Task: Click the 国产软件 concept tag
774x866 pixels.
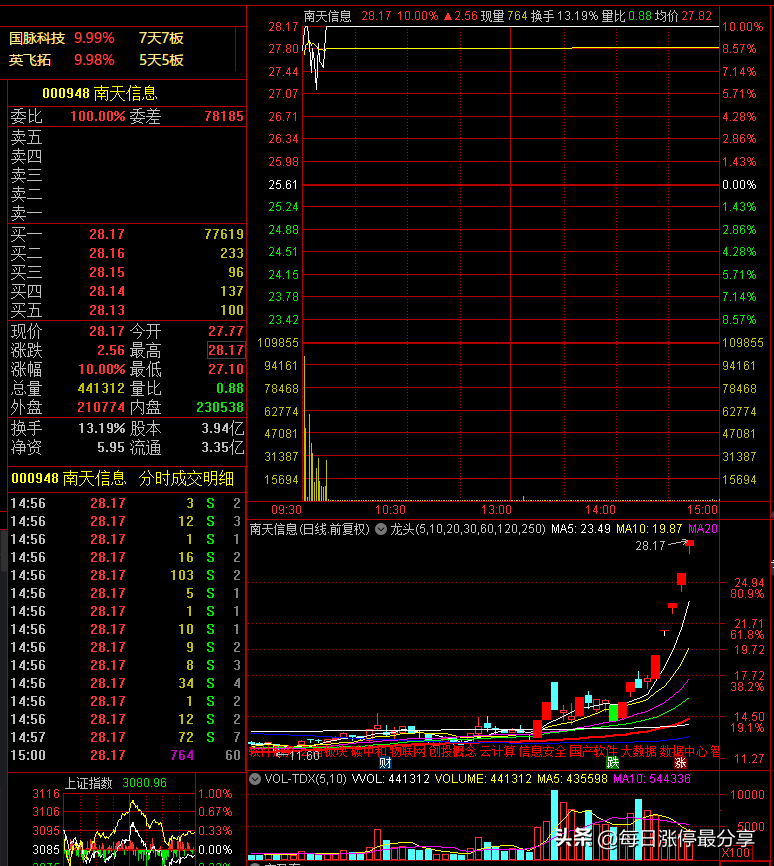Action: (593, 751)
